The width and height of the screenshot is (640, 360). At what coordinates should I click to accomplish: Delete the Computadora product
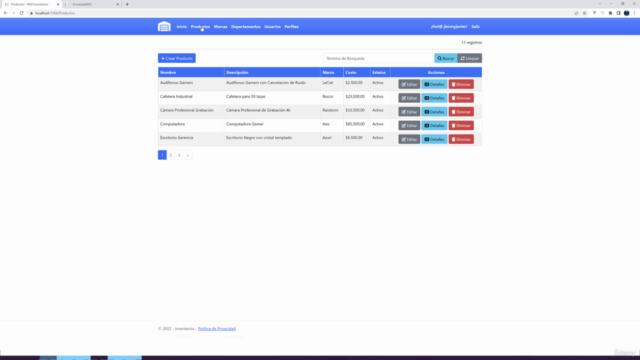[461, 126]
